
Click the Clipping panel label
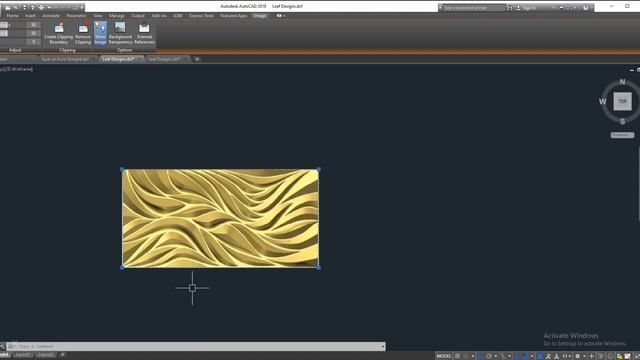(x=67, y=50)
